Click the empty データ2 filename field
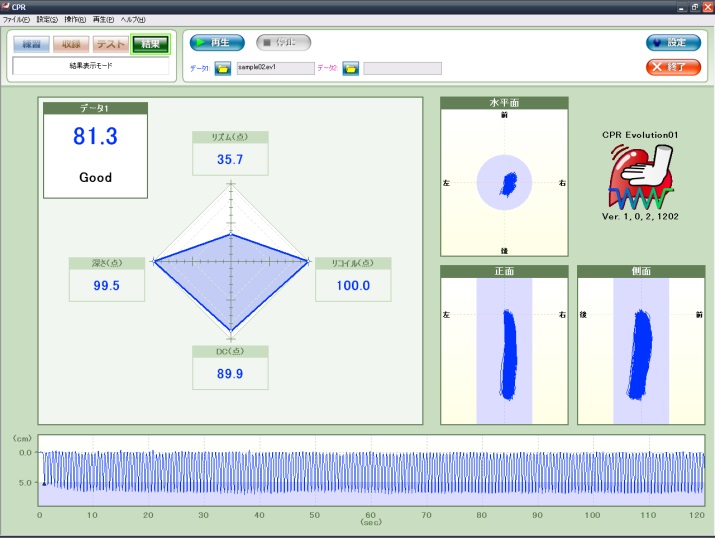This screenshot has height=538, width=715. (x=402, y=68)
